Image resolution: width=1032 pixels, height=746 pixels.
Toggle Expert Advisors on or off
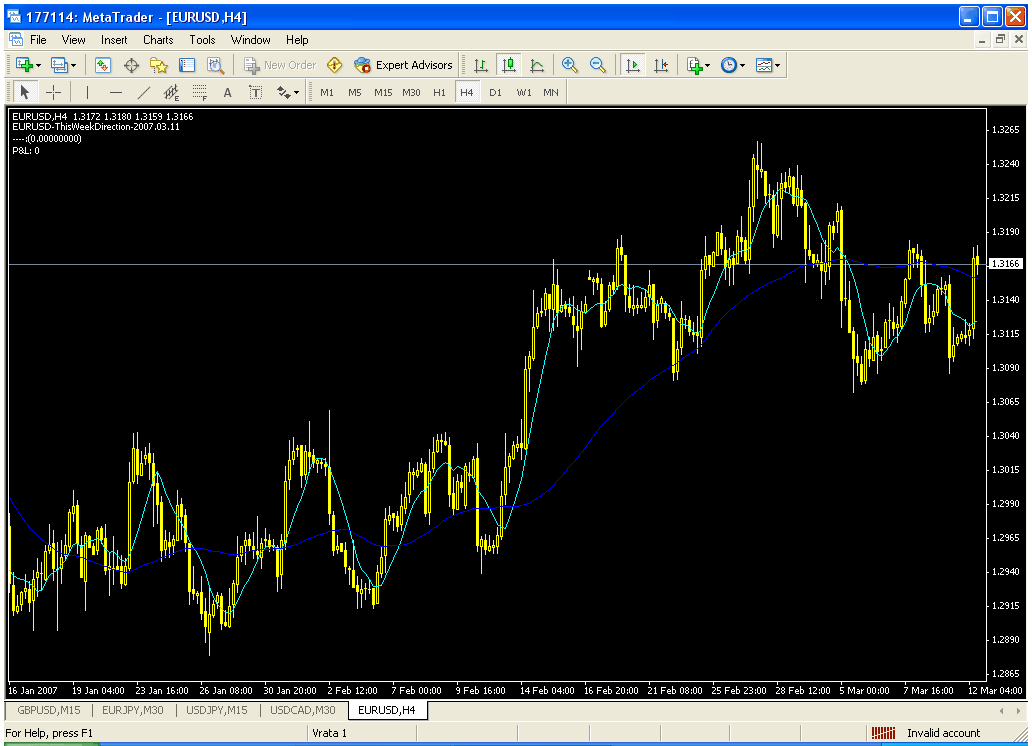[403, 65]
